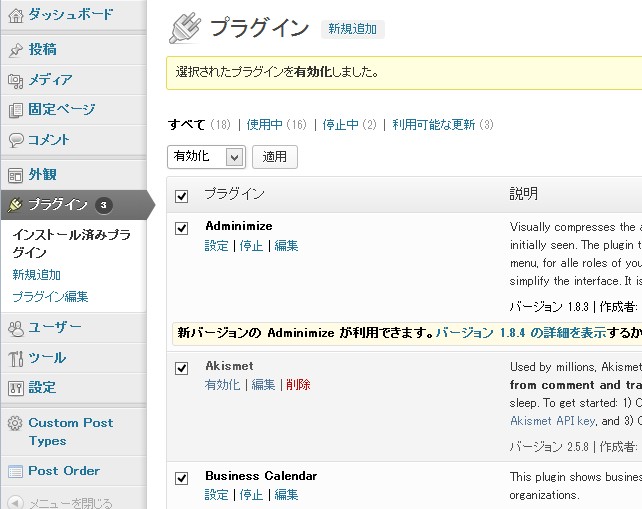Click the plug icon in the active プラグイン sidebar item
This screenshot has width=642, height=509.
point(15,205)
